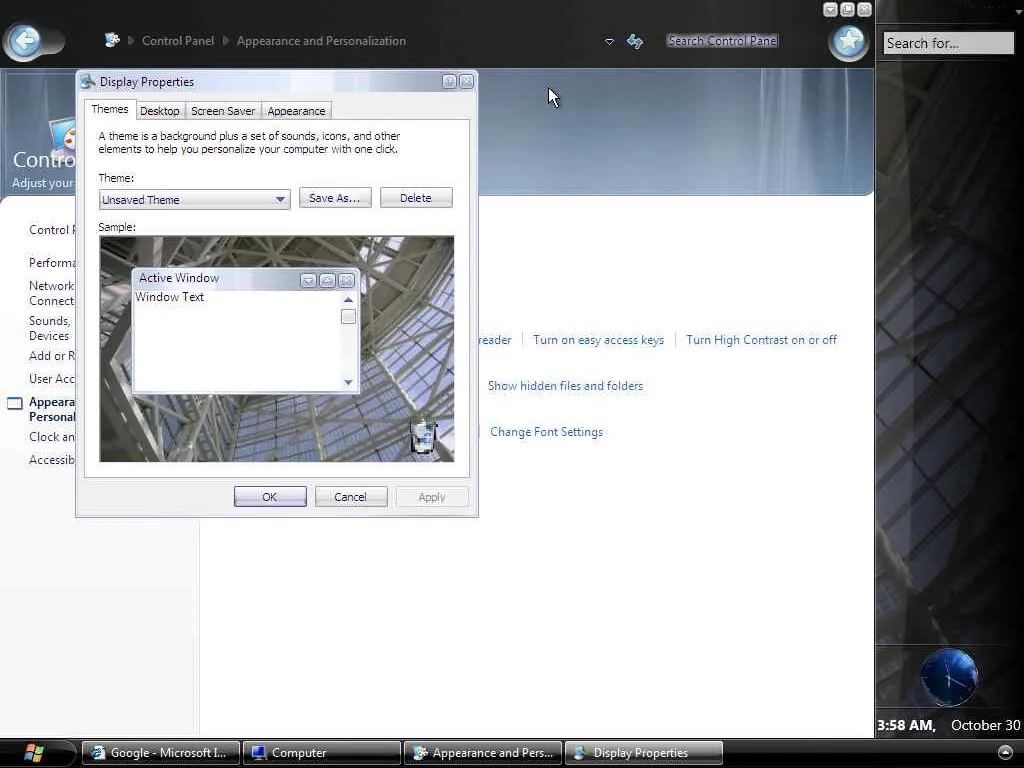
Task: Switch to the Themes tab
Action: pos(110,109)
